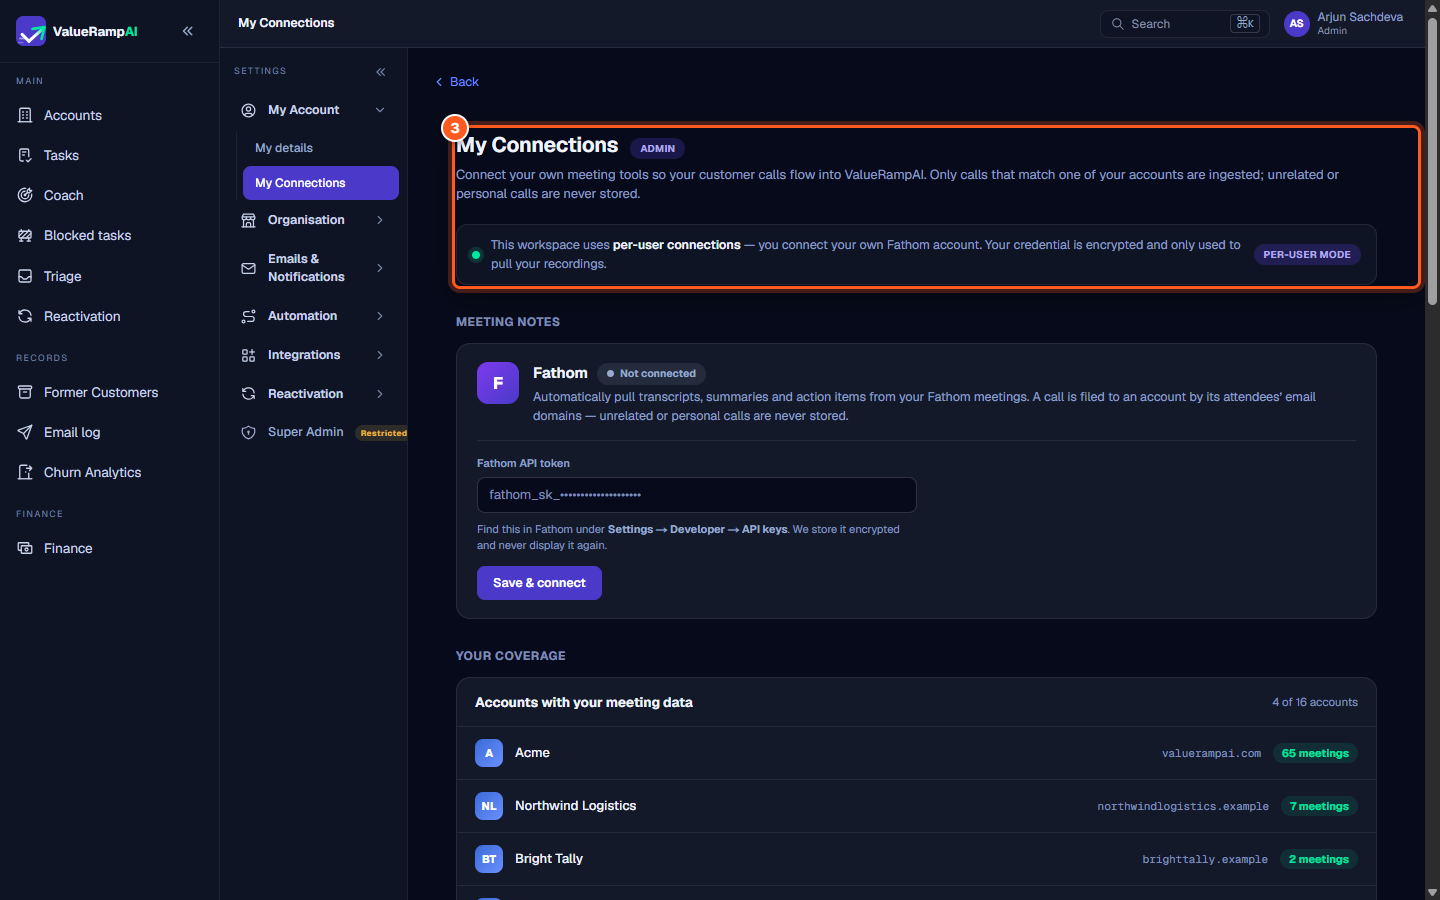Image resolution: width=1440 pixels, height=900 pixels.
Task: Click the Fathom F logo tile
Action: pyautogui.click(x=498, y=383)
